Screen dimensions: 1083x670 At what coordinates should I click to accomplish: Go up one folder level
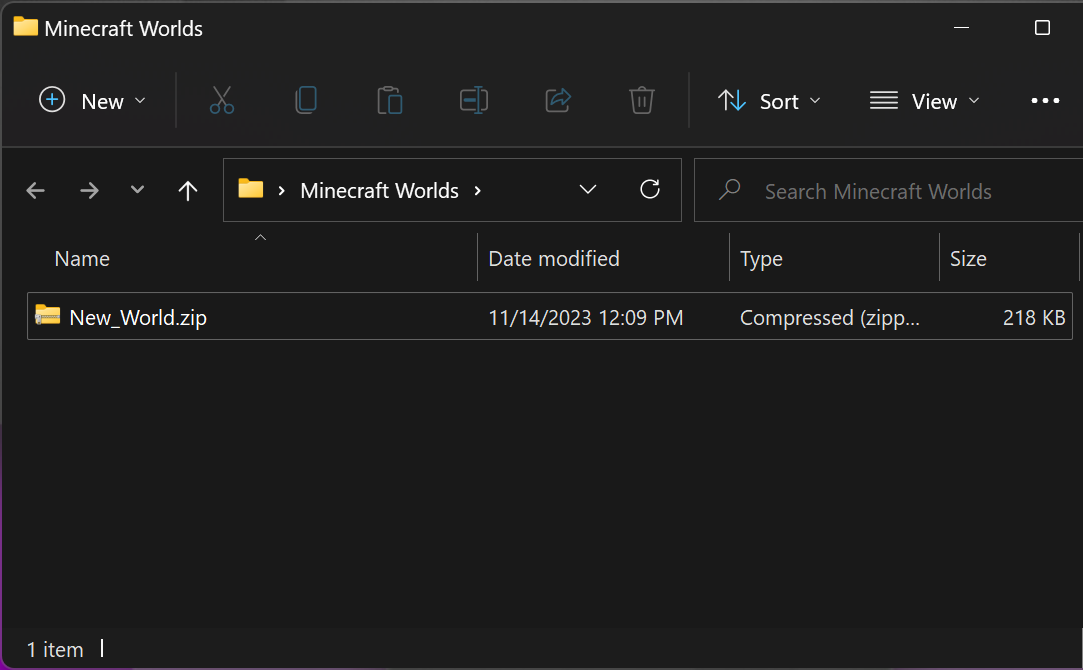tap(188, 190)
